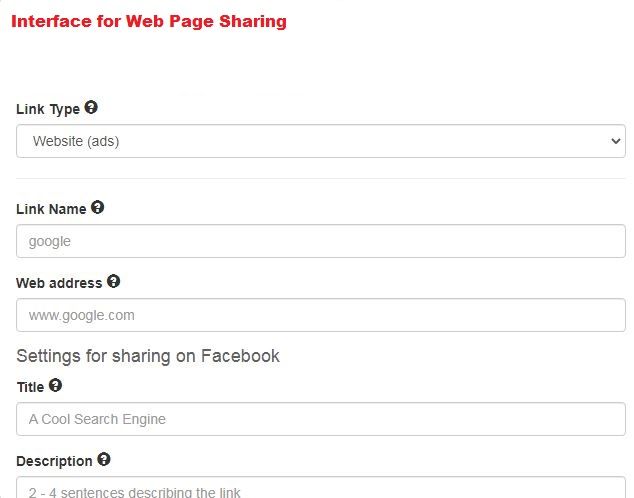The height and width of the screenshot is (498, 634).
Task: Click the Web address input box
Action: coord(320,315)
